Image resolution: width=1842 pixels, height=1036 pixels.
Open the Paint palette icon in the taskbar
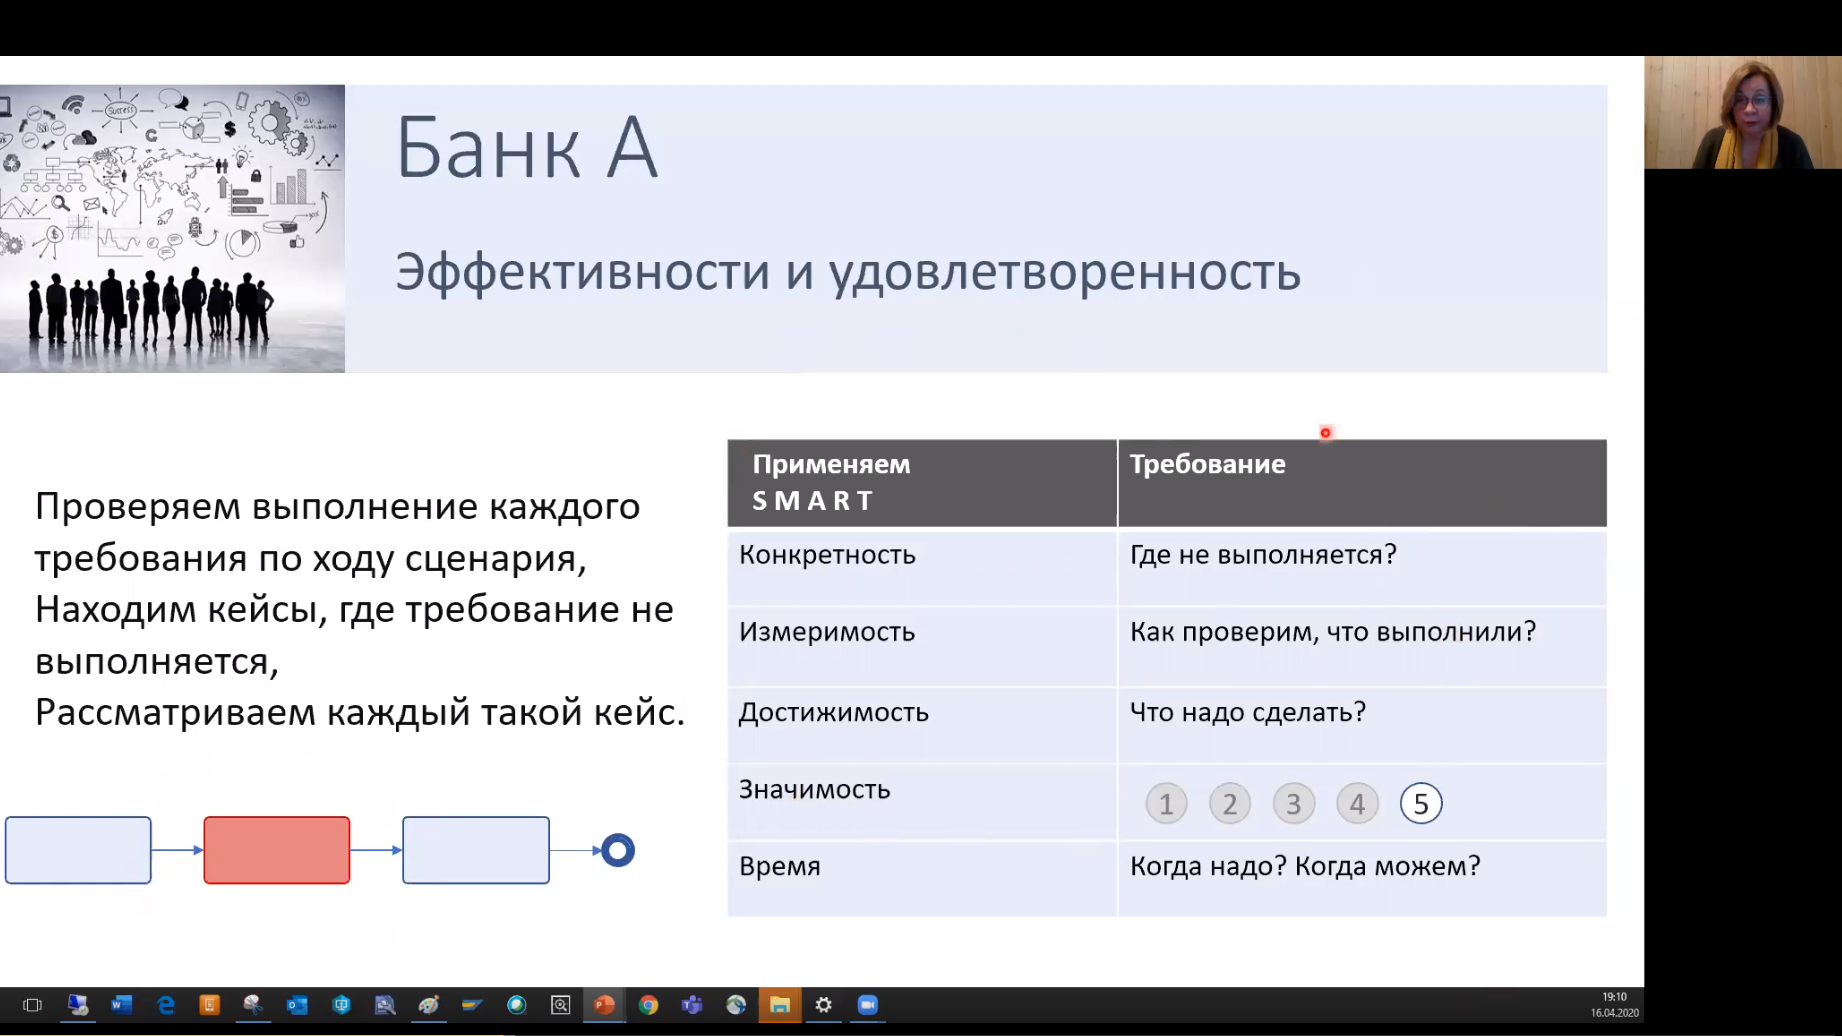(x=429, y=1005)
